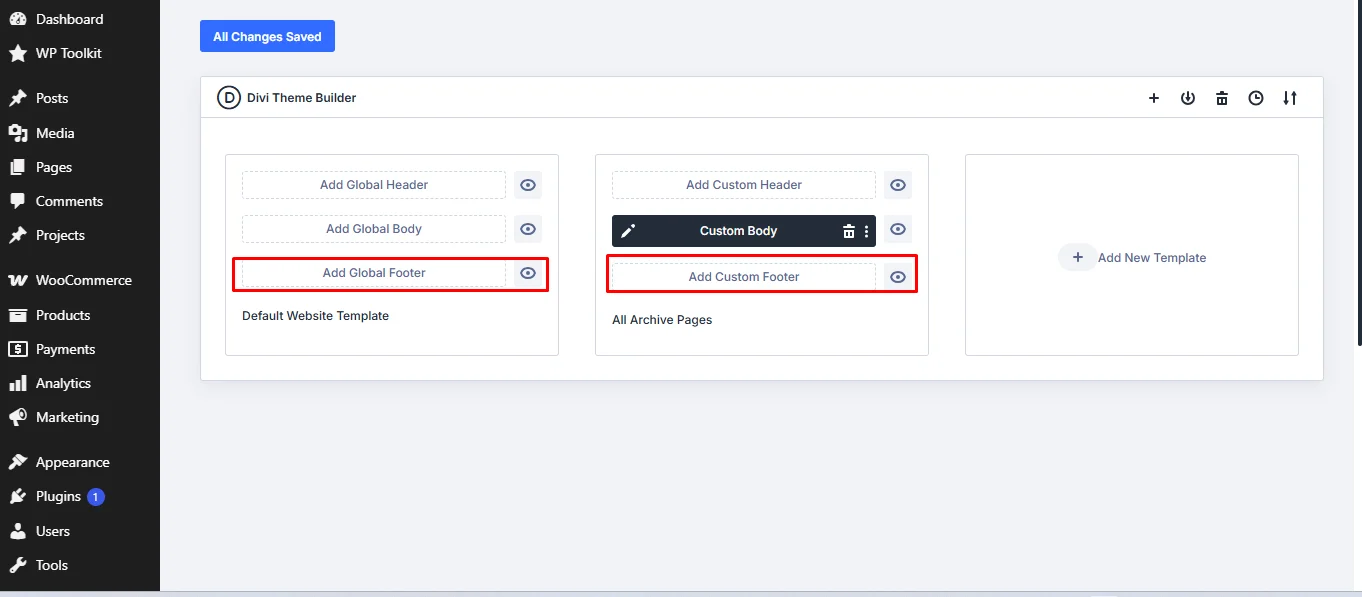Click Add Custom Header
Screen dimensions: 1362x597
click(x=744, y=185)
